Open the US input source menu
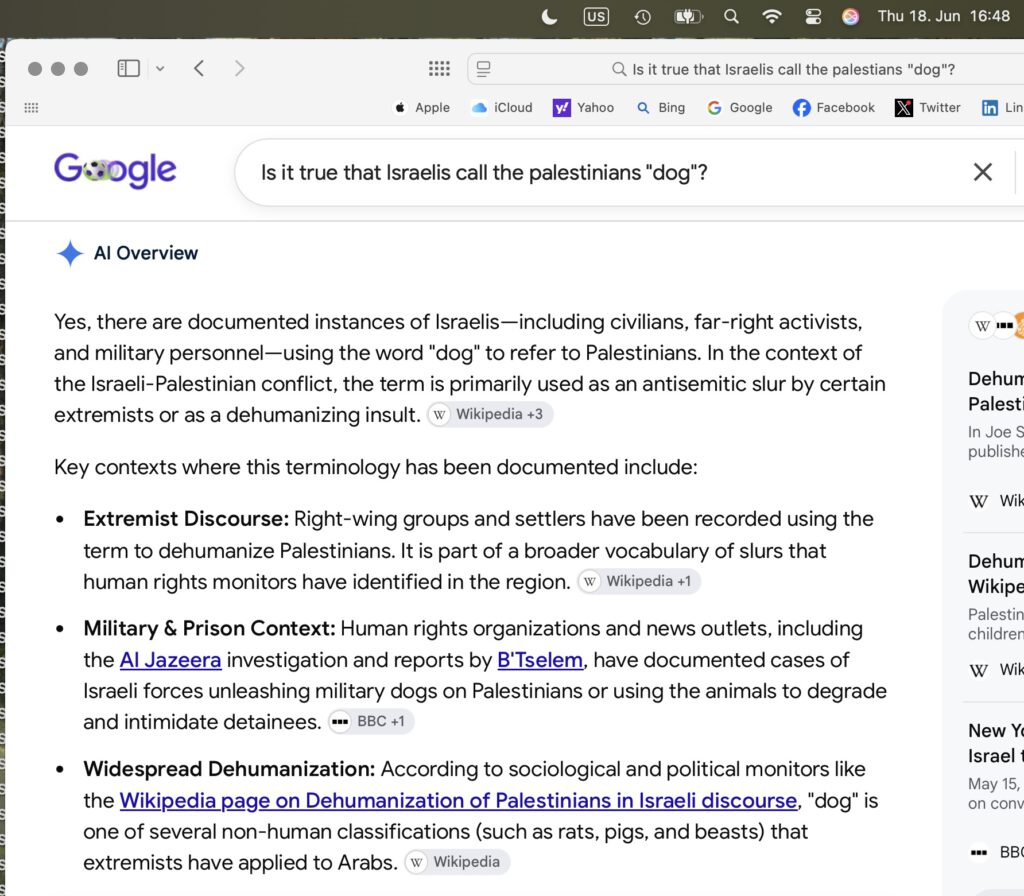1024x896 pixels. (x=596, y=16)
